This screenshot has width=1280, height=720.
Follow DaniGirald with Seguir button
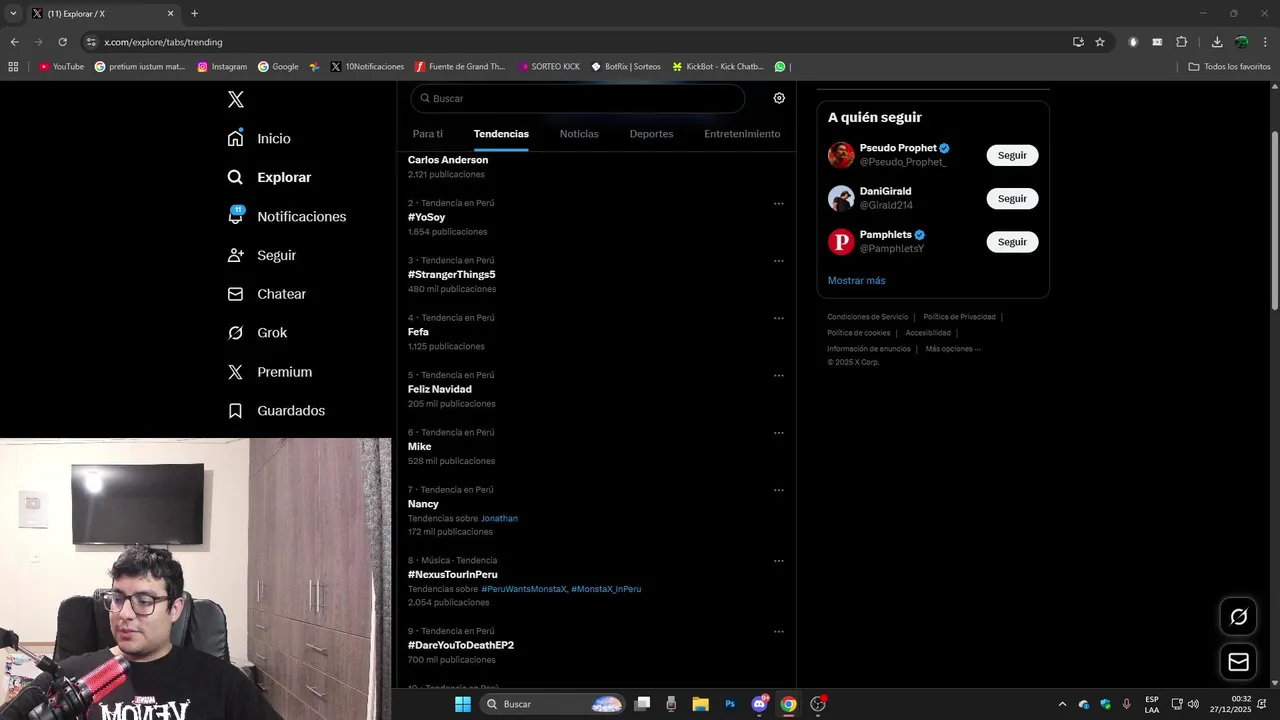click(1012, 198)
